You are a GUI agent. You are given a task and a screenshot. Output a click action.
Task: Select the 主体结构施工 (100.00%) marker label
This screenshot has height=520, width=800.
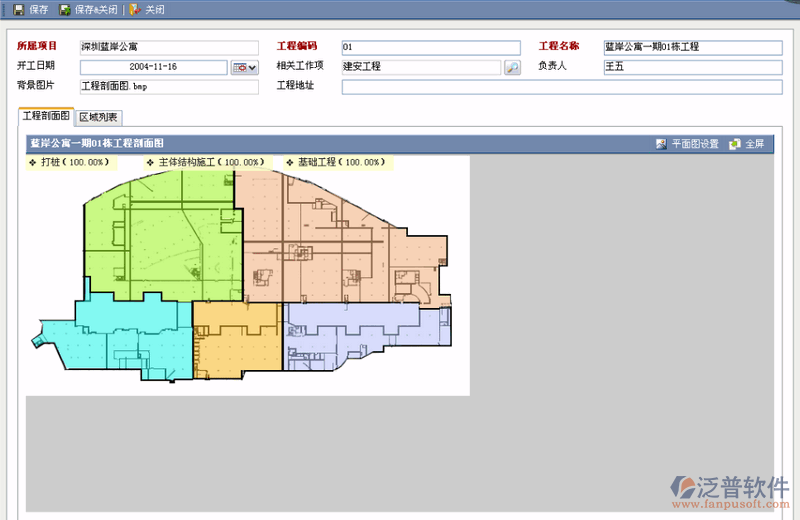point(208,162)
